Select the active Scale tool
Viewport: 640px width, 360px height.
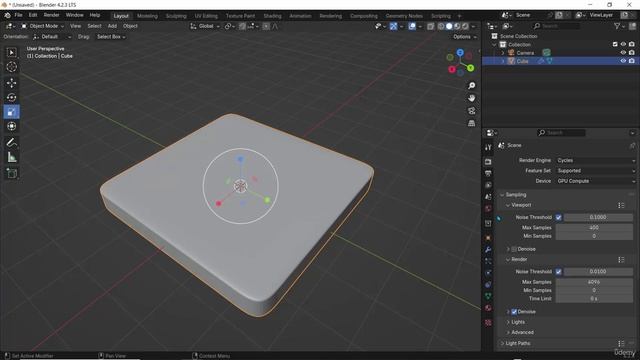tap(11, 112)
